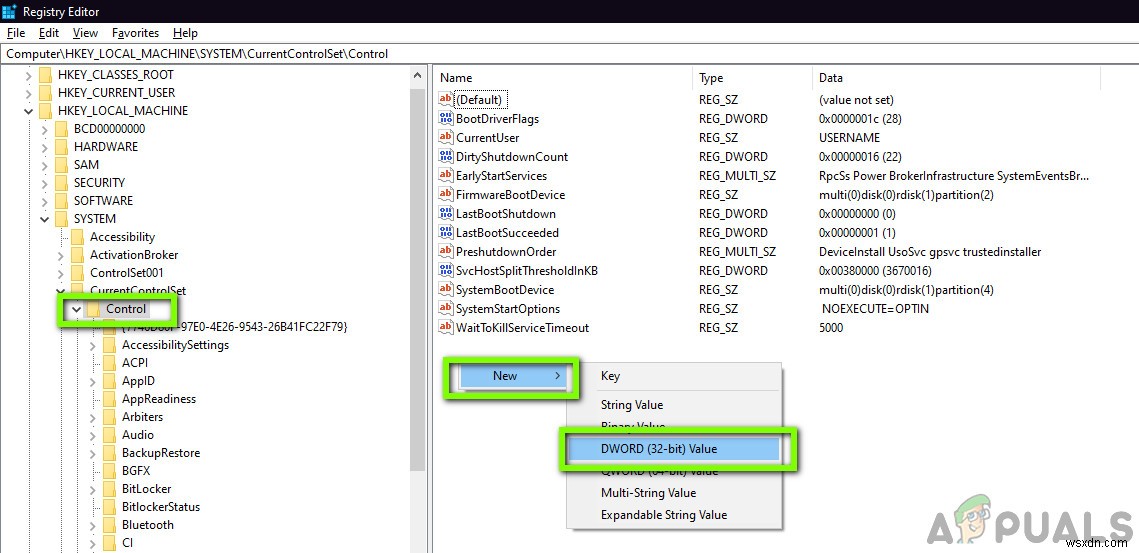Open the Help menu
The image size is (1139, 553).
coord(185,33)
